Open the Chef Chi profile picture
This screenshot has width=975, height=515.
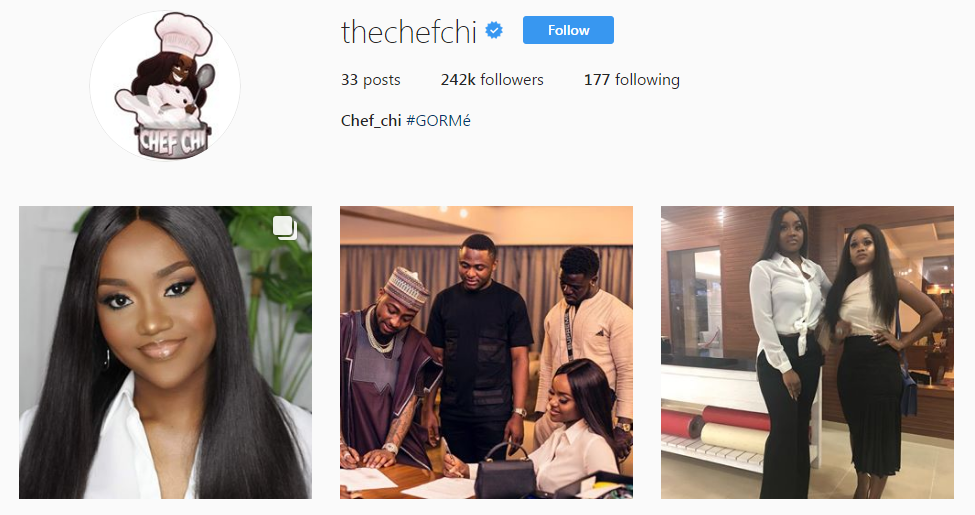(x=165, y=85)
